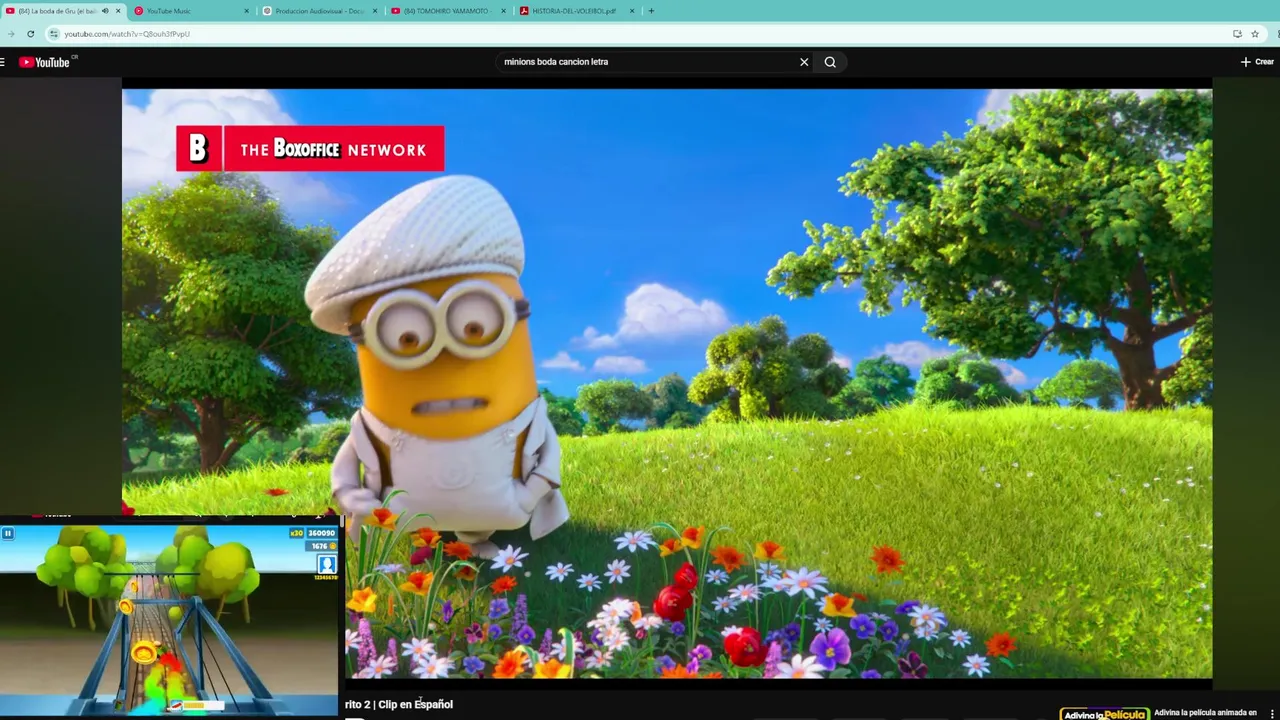
Task: Click the 1676 coin counter in game
Action: click(x=321, y=546)
